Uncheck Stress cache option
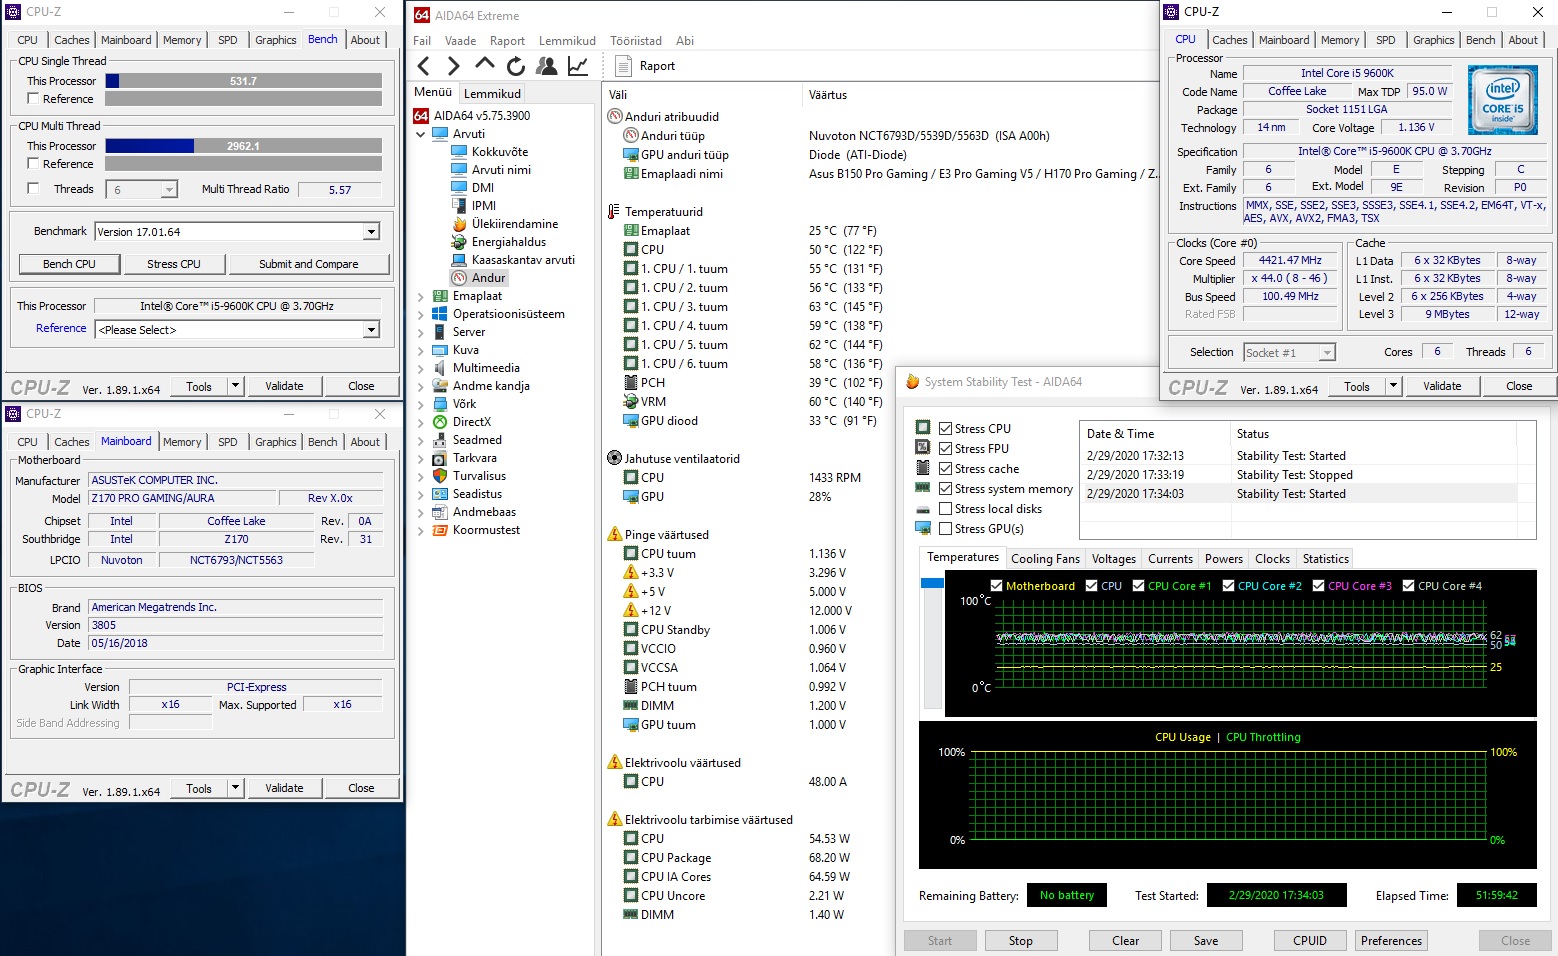Screen dimensions: 1558x956 (x=945, y=468)
